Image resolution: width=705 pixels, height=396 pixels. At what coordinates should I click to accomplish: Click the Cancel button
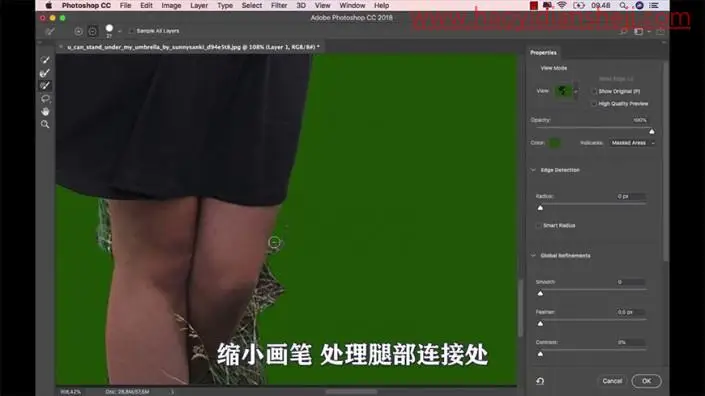coord(612,381)
